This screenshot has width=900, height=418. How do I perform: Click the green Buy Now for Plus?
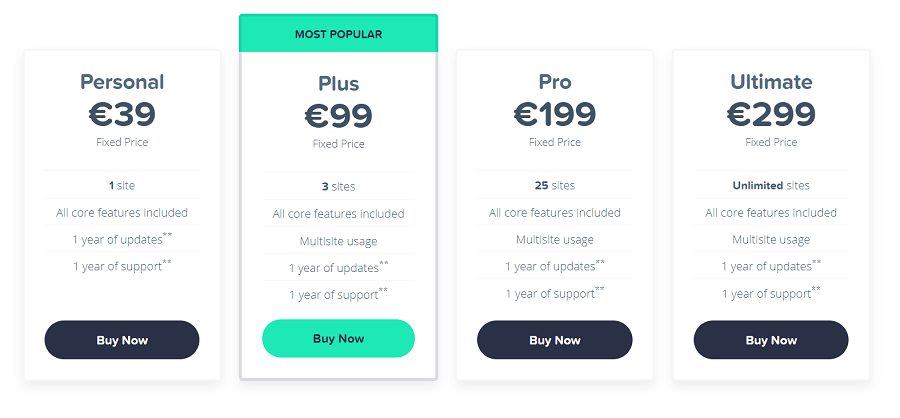[338, 338]
